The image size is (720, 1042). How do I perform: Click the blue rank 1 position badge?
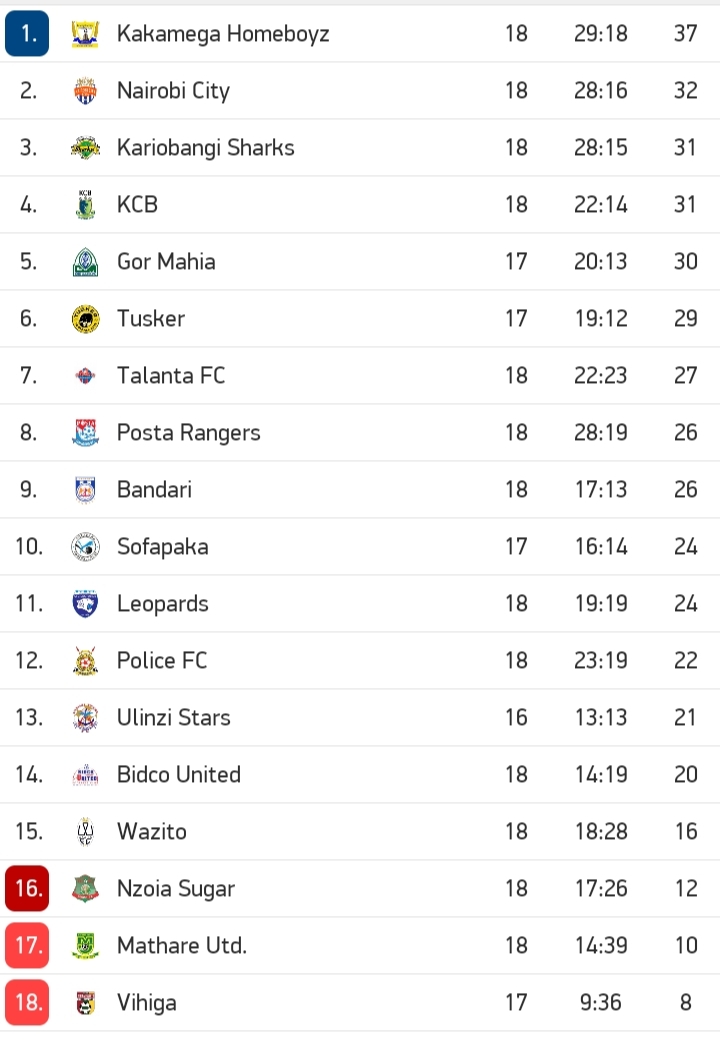coord(27,34)
